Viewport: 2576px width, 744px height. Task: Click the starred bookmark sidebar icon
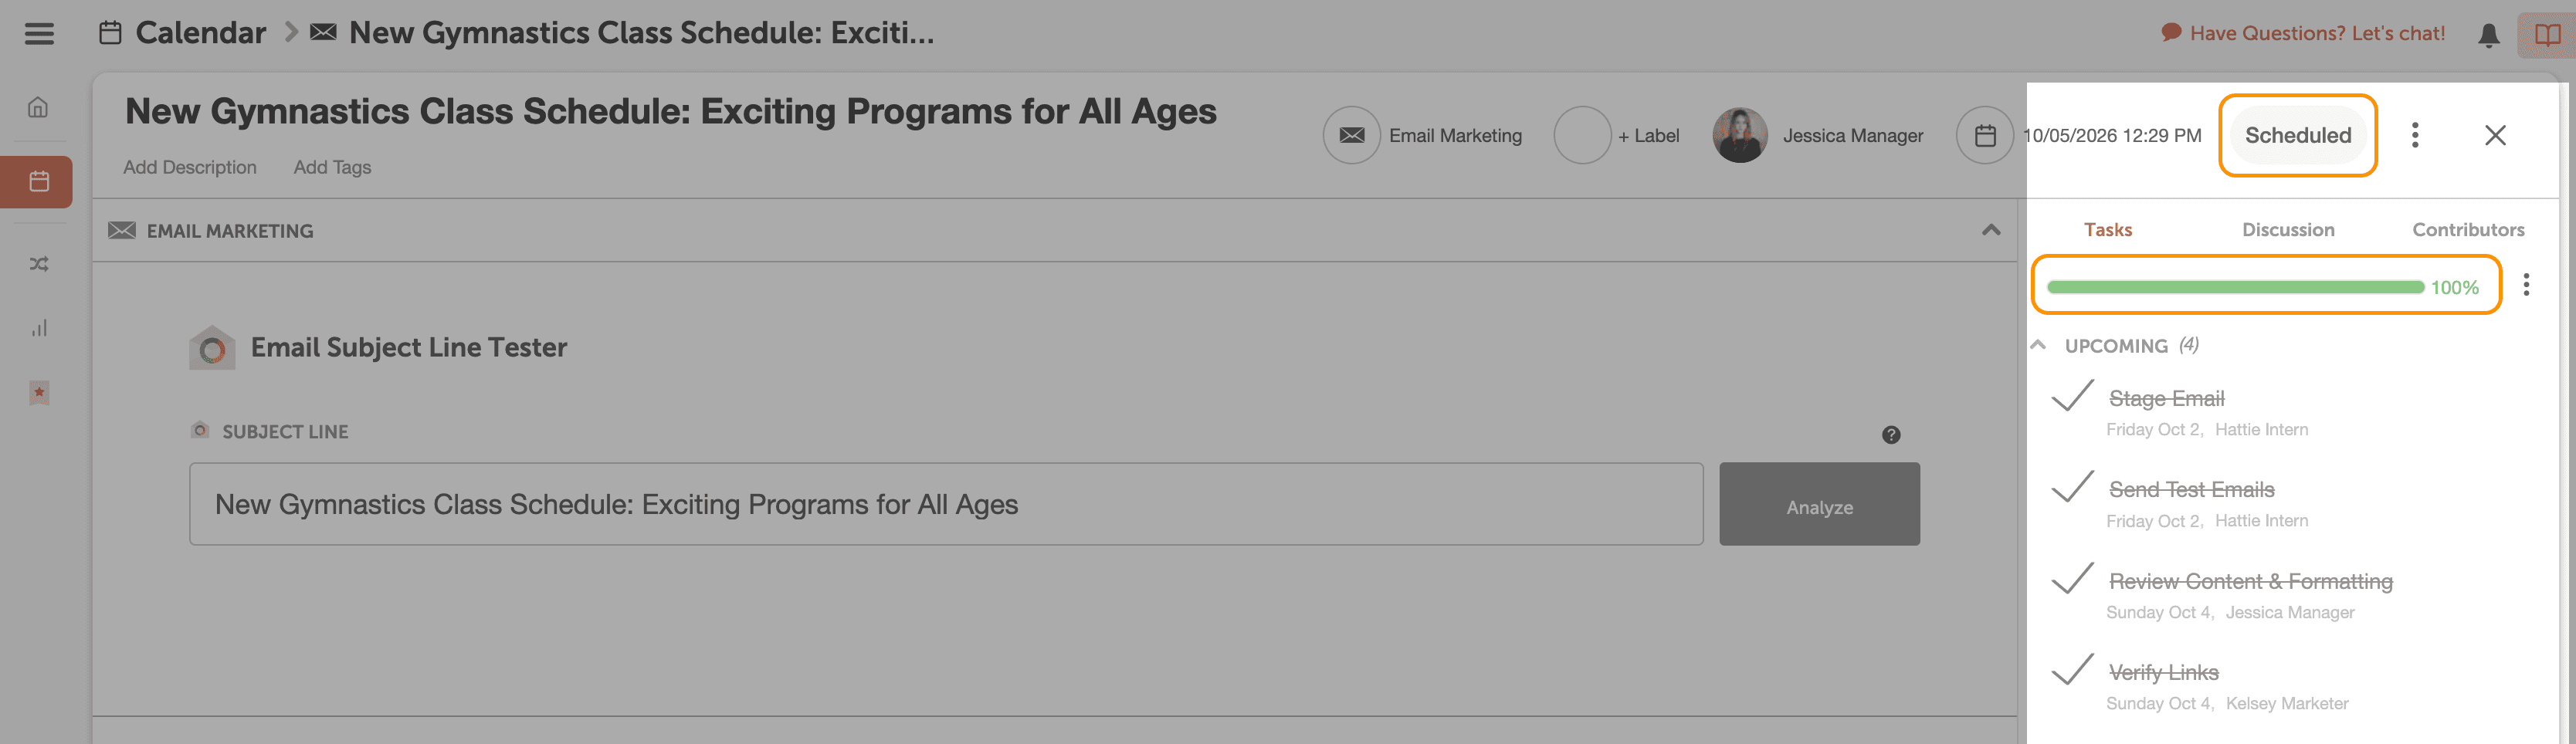coord(39,392)
